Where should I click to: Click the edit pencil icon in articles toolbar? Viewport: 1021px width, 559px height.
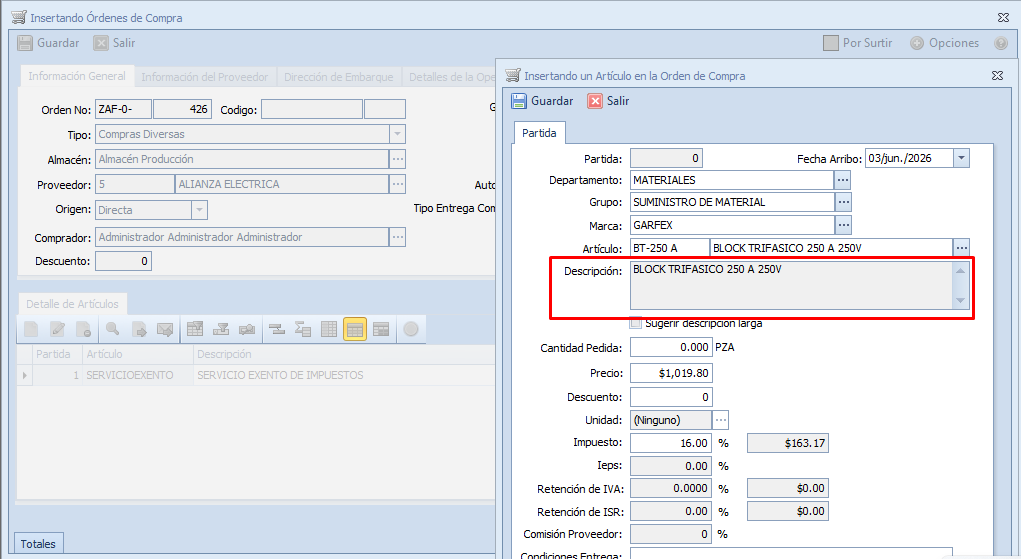point(57,329)
